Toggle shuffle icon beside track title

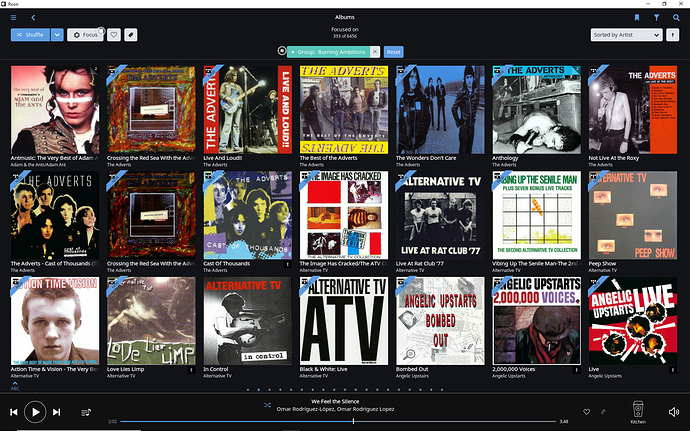click(x=267, y=405)
